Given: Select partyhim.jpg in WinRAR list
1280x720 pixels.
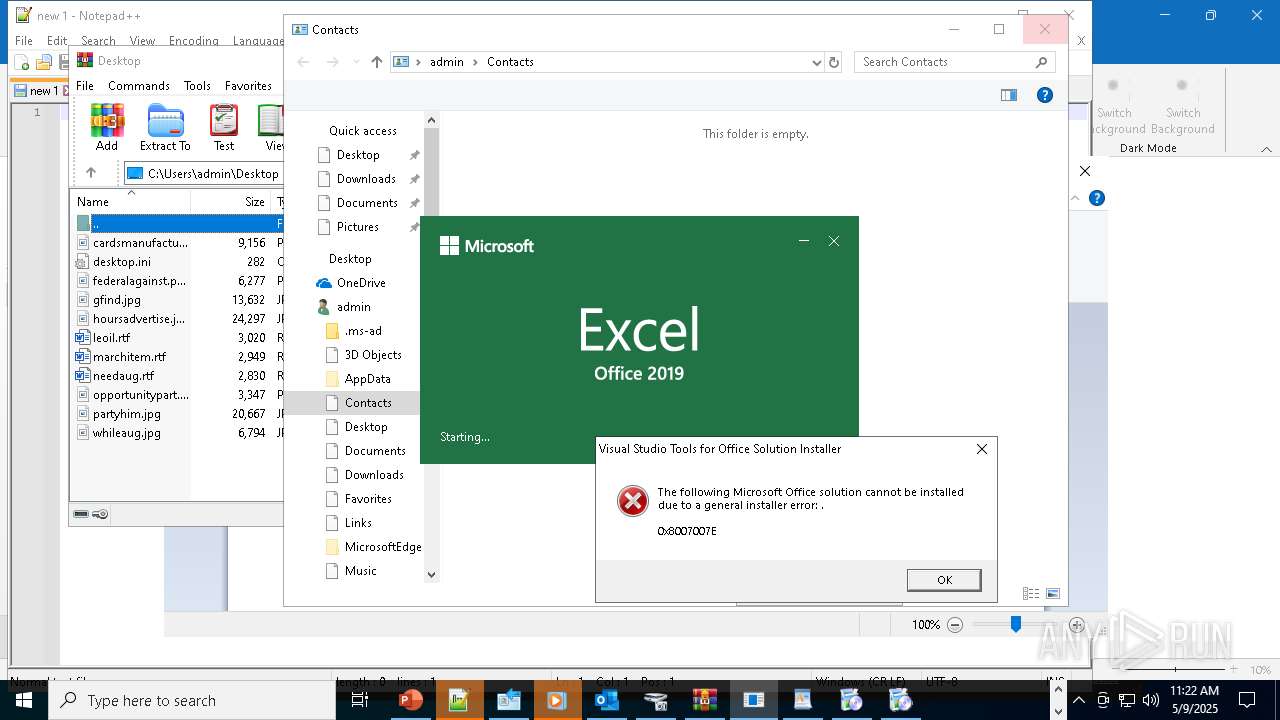Looking at the screenshot, I should [x=126, y=414].
